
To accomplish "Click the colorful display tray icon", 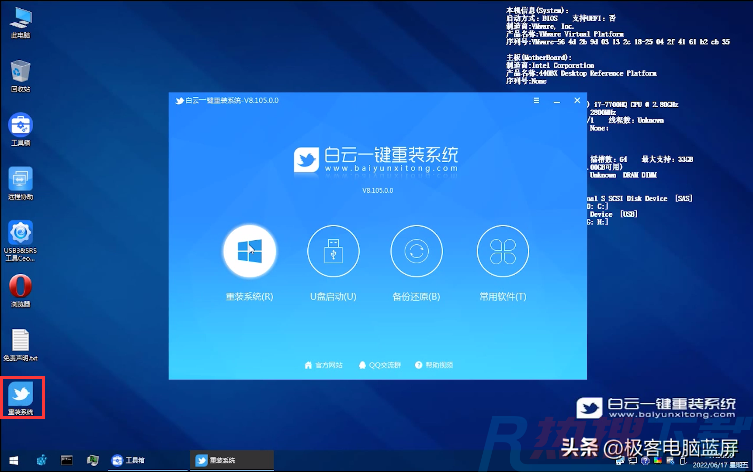I will [658, 461].
